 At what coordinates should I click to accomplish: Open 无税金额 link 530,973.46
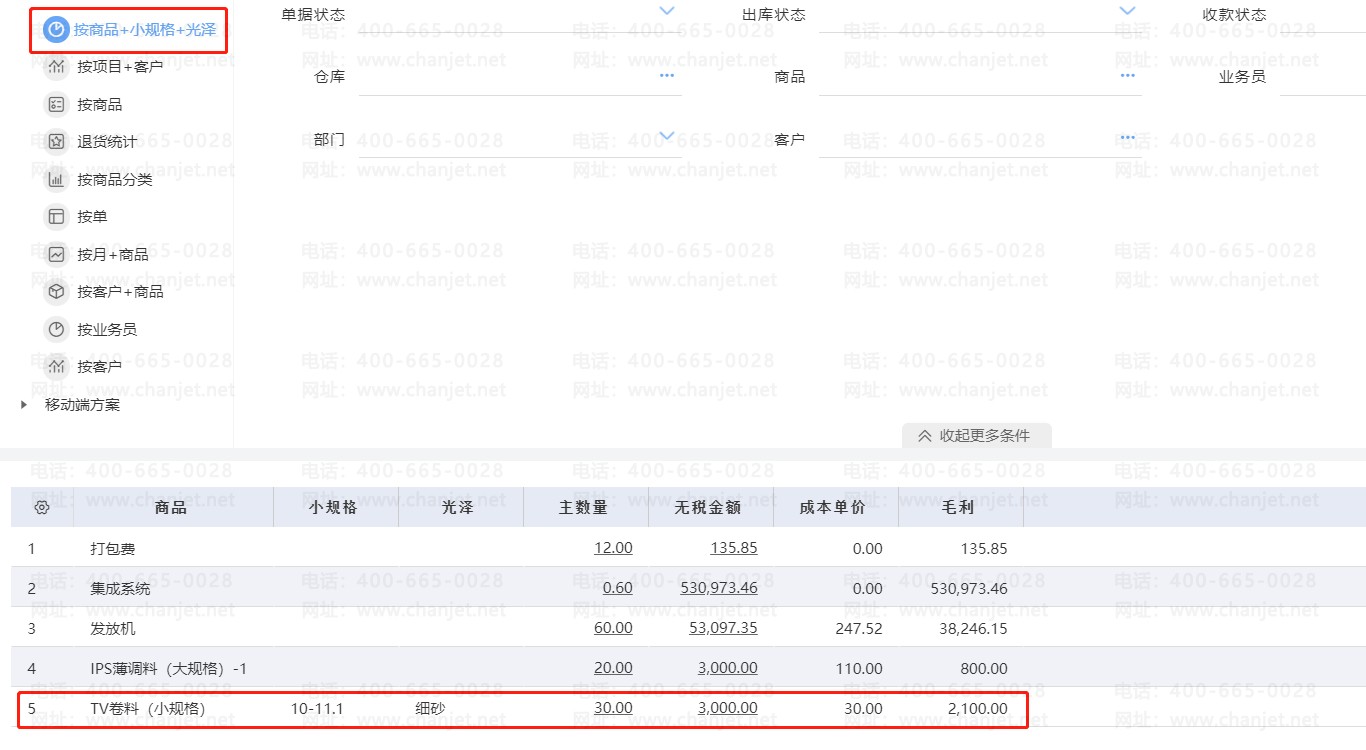(719, 588)
